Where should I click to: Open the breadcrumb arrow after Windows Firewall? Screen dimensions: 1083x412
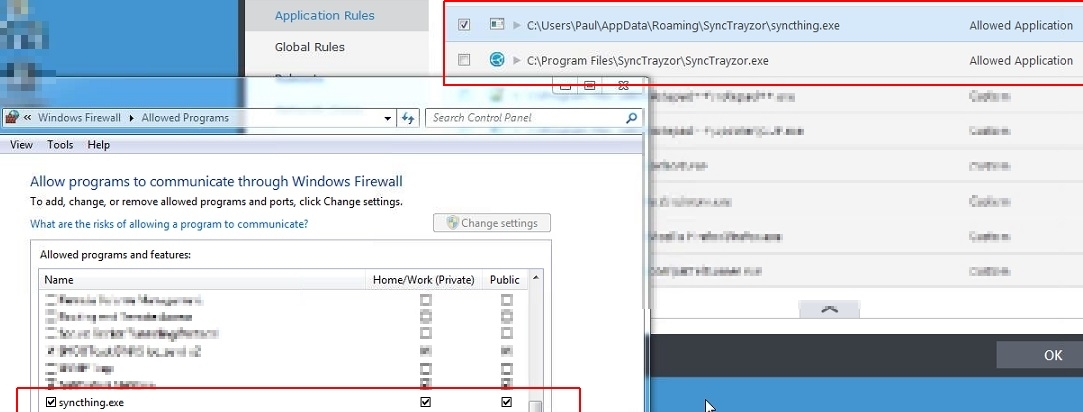point(131,118)
